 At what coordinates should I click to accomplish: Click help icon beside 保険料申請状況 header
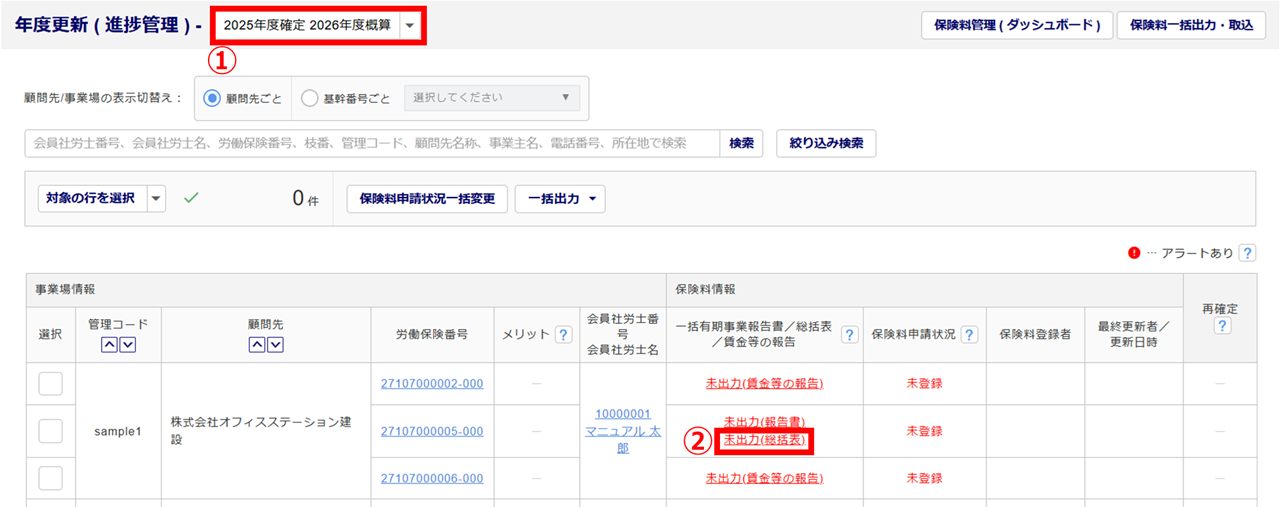point(968,335)
